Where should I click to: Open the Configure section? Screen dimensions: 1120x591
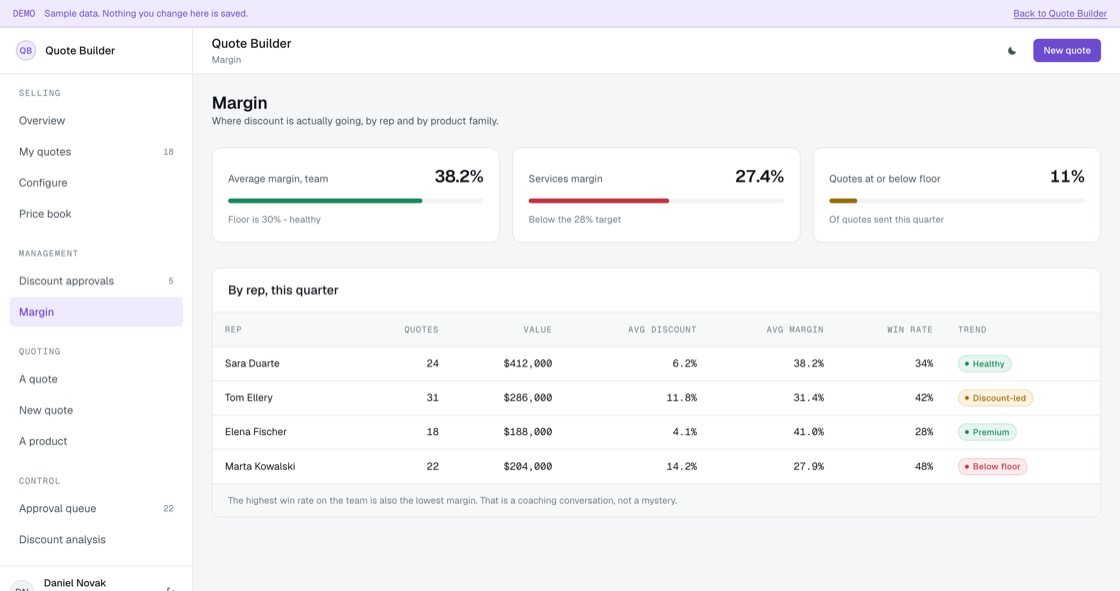click(96, 183)
